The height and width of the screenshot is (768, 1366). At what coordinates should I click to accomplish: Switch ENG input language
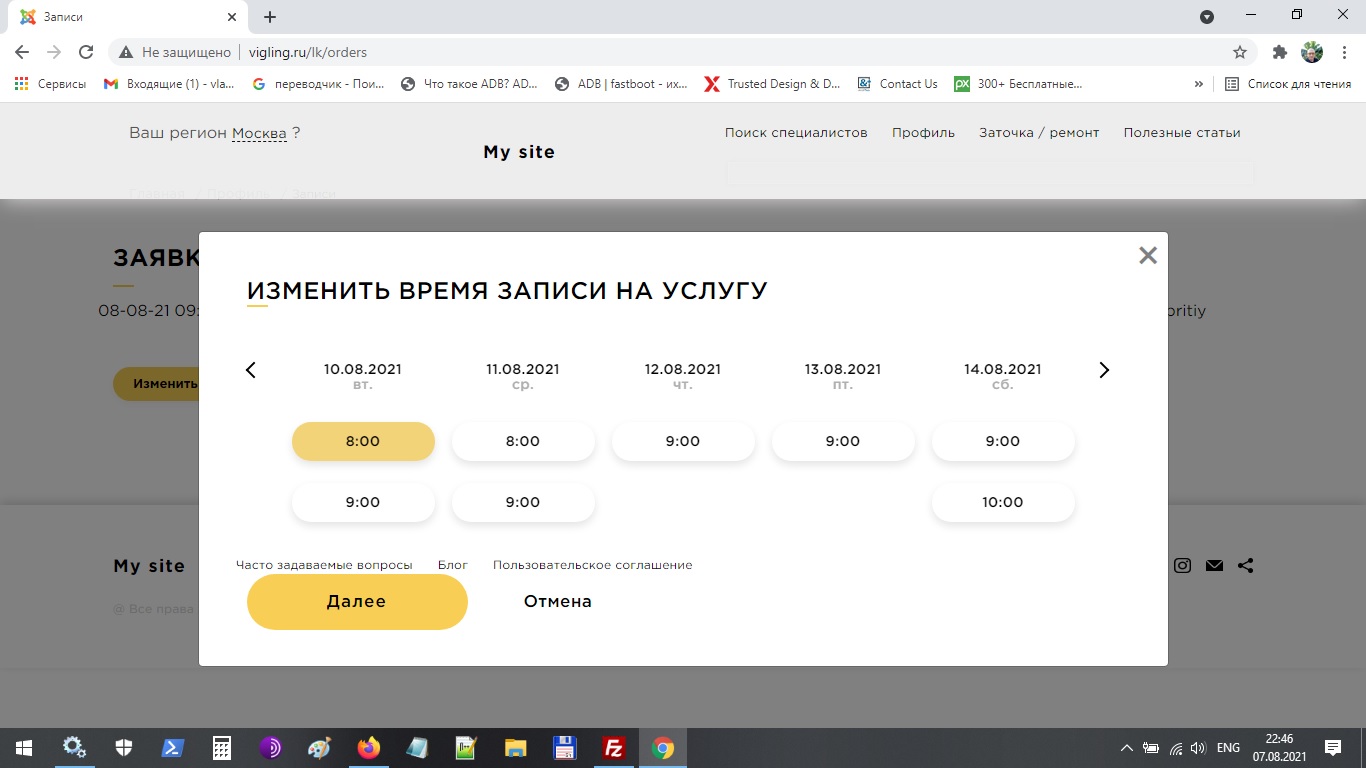point(1228,748)
